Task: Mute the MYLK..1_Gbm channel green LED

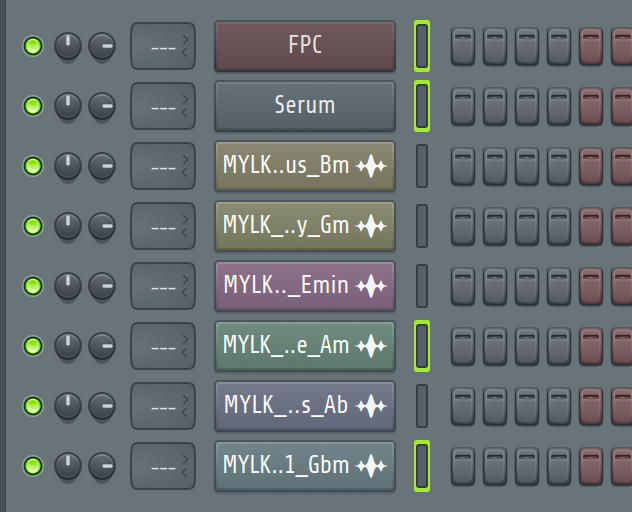Action: coord(33,466)
